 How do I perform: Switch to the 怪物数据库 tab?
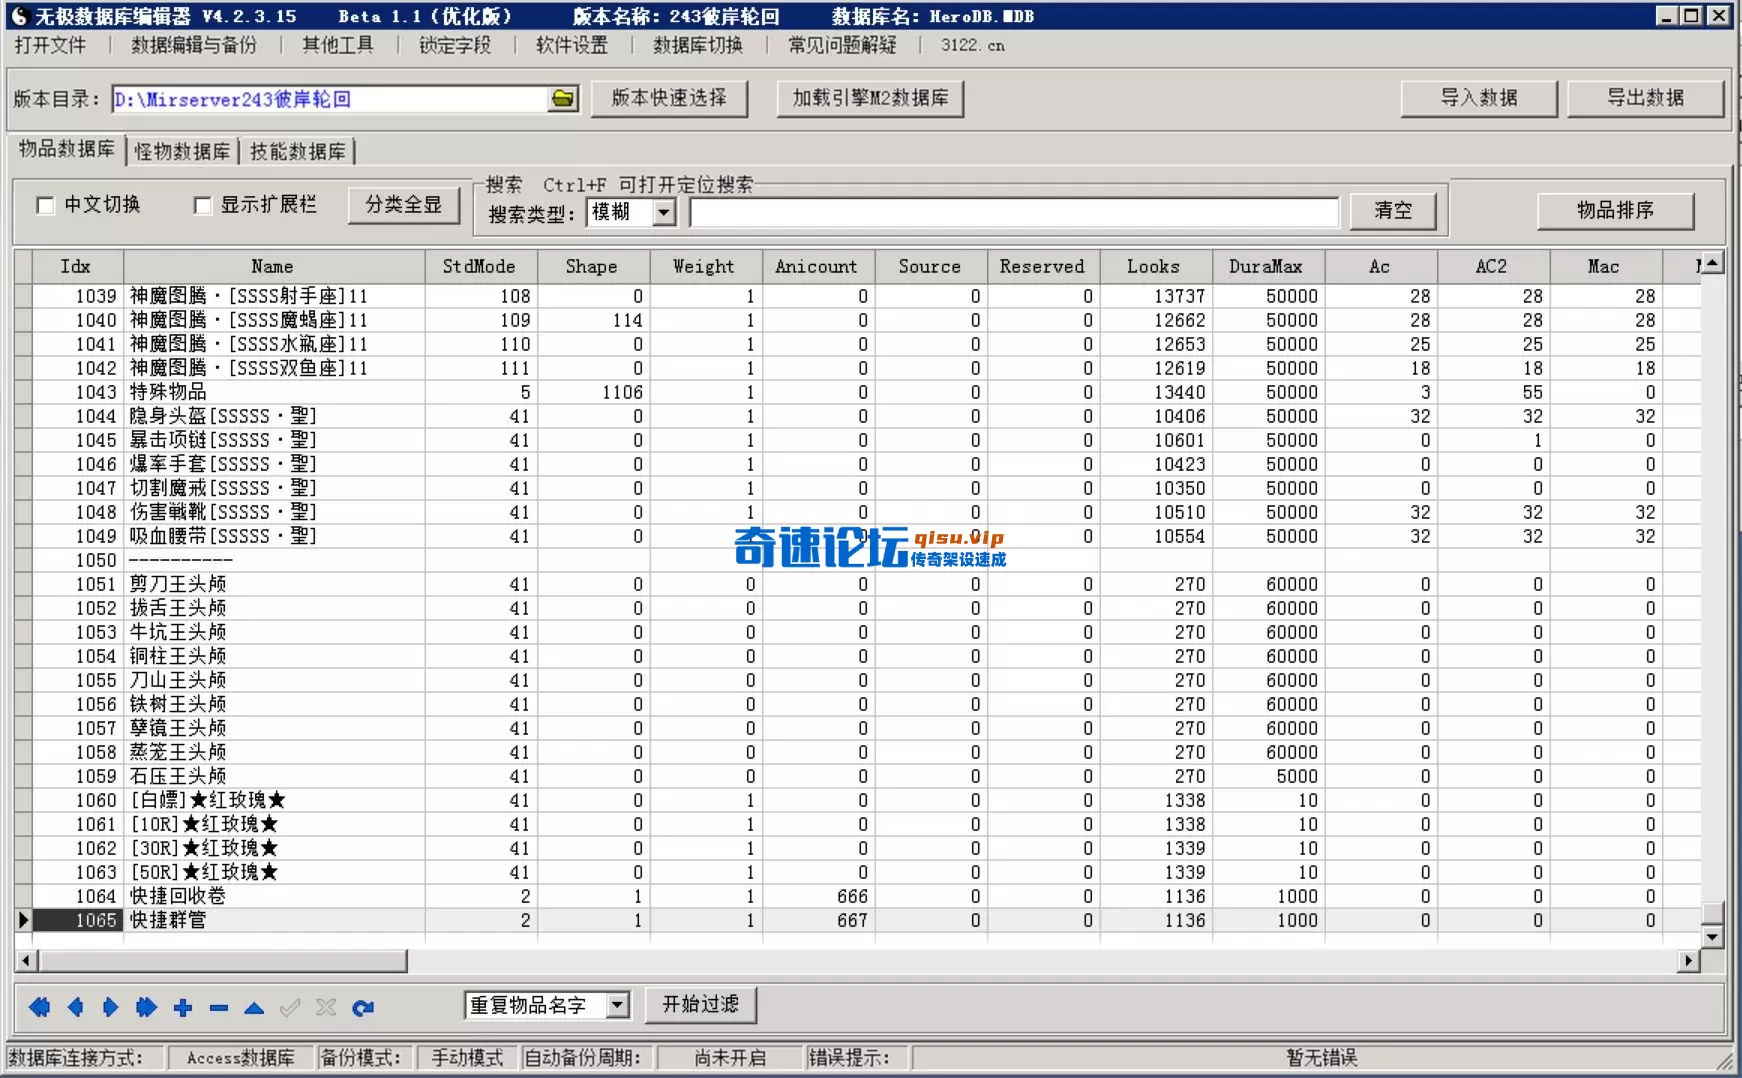pos(181,151)
